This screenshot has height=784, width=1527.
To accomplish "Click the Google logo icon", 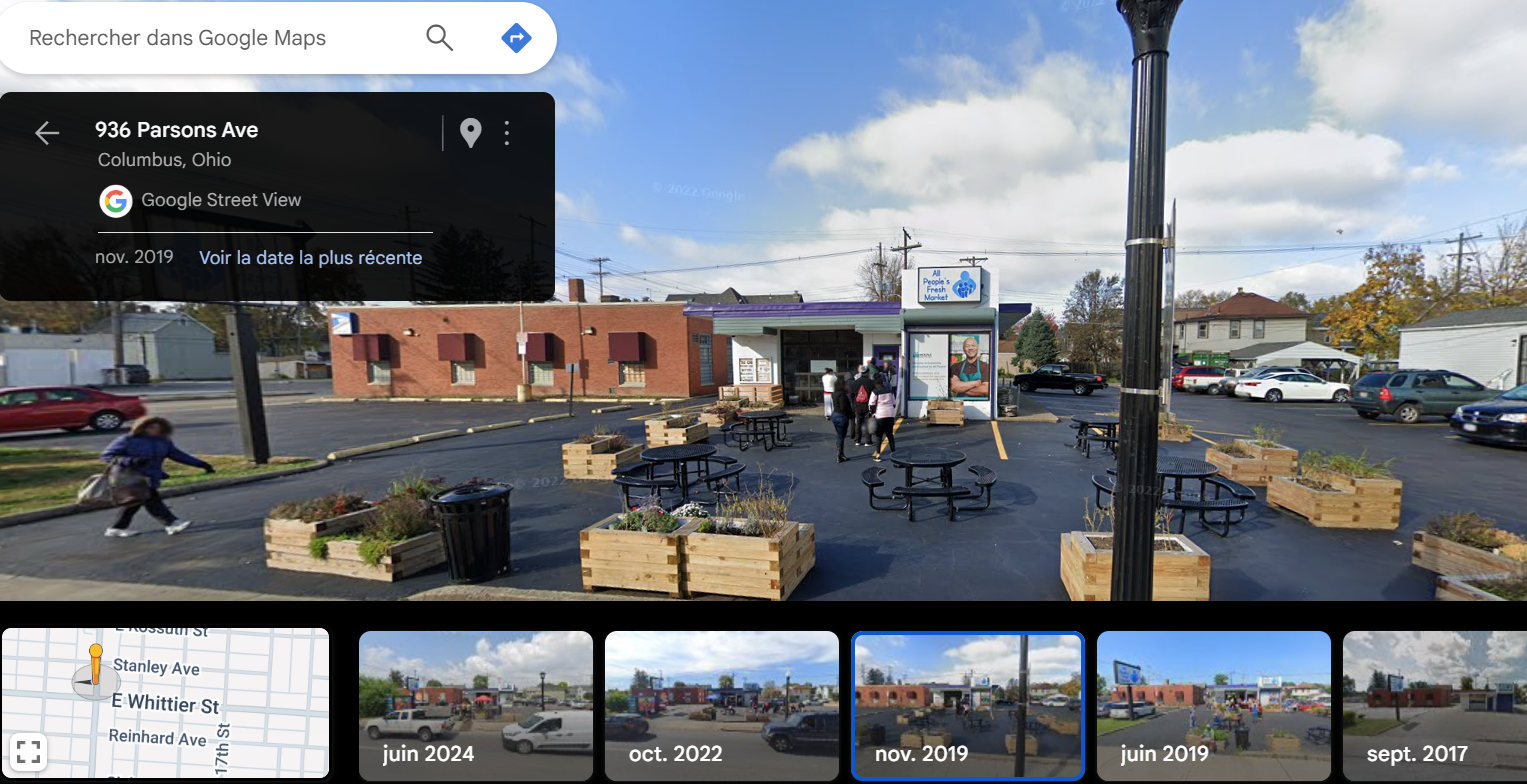I will (116, 201).
